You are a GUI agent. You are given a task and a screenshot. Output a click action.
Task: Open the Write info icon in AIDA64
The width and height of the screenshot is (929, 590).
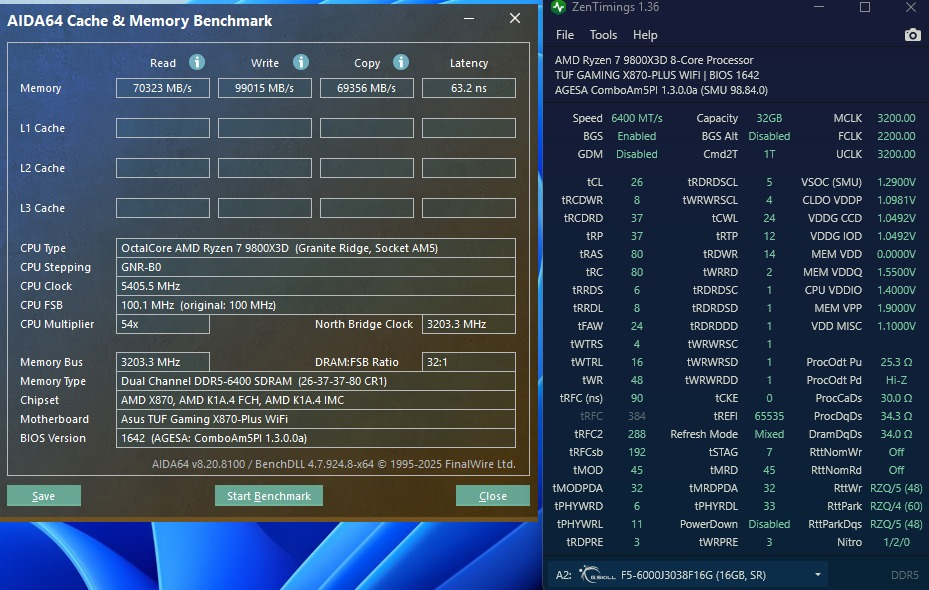[301, 62]
